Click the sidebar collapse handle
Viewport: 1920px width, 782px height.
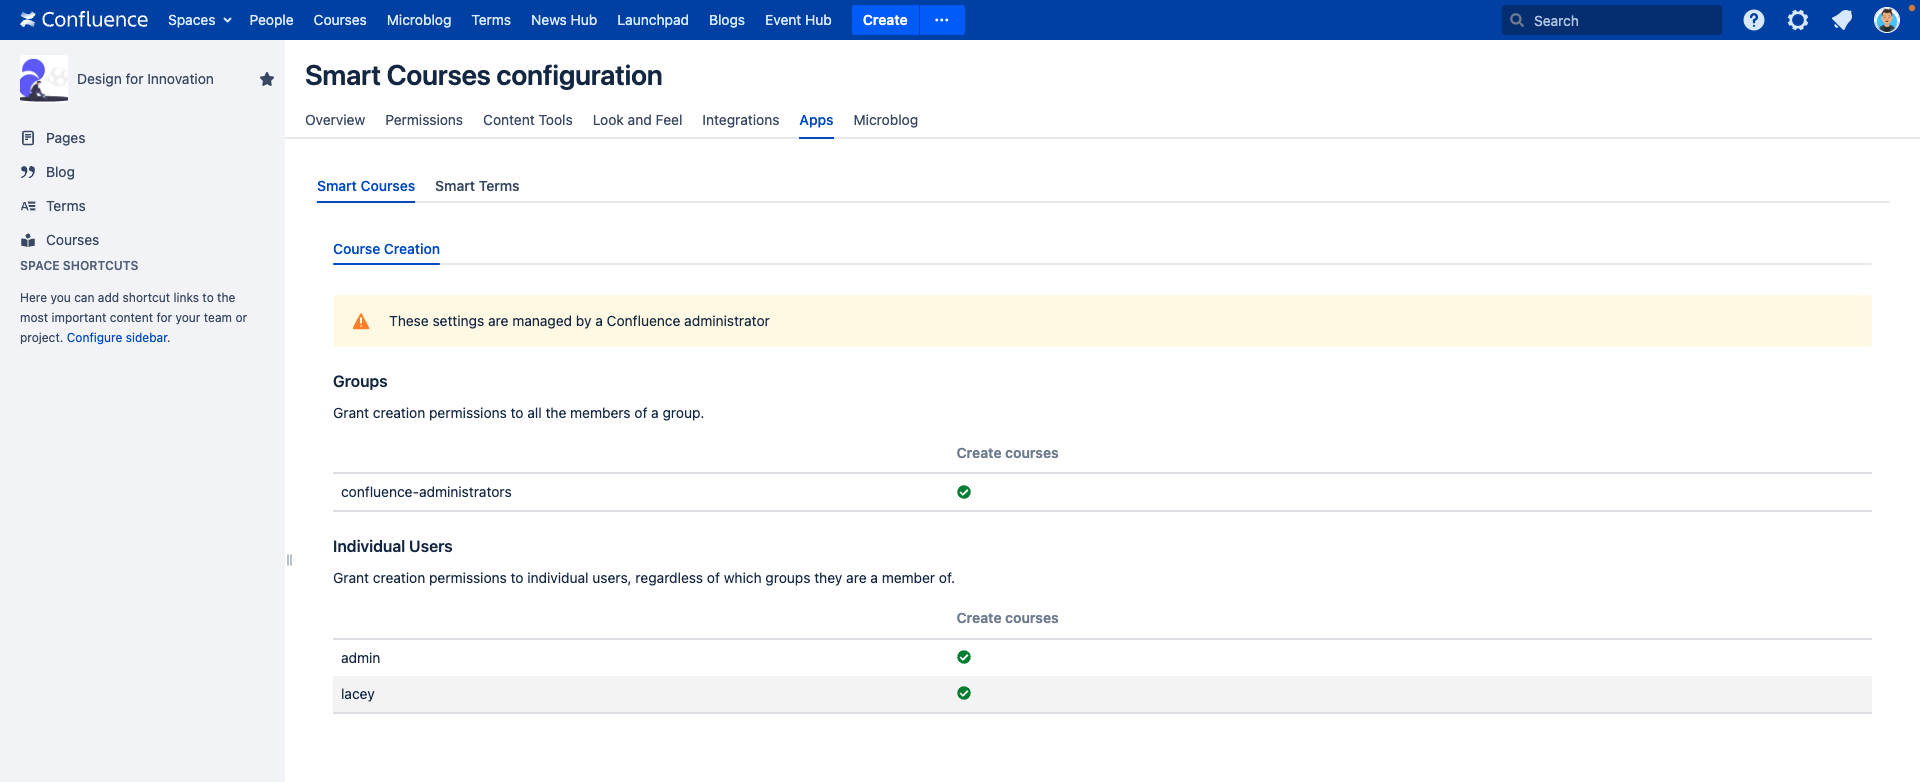pyautogui.click(x=289, y=560)
